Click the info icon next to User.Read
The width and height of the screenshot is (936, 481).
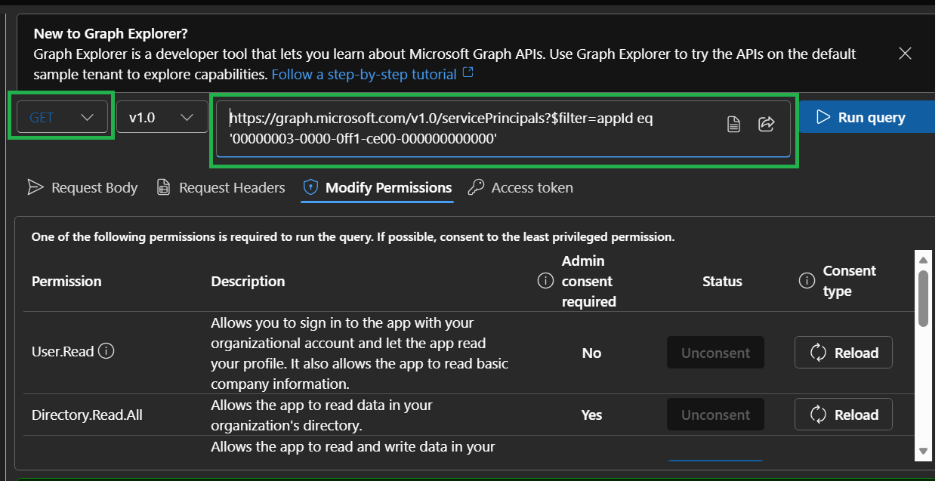[x=106, y=351]
